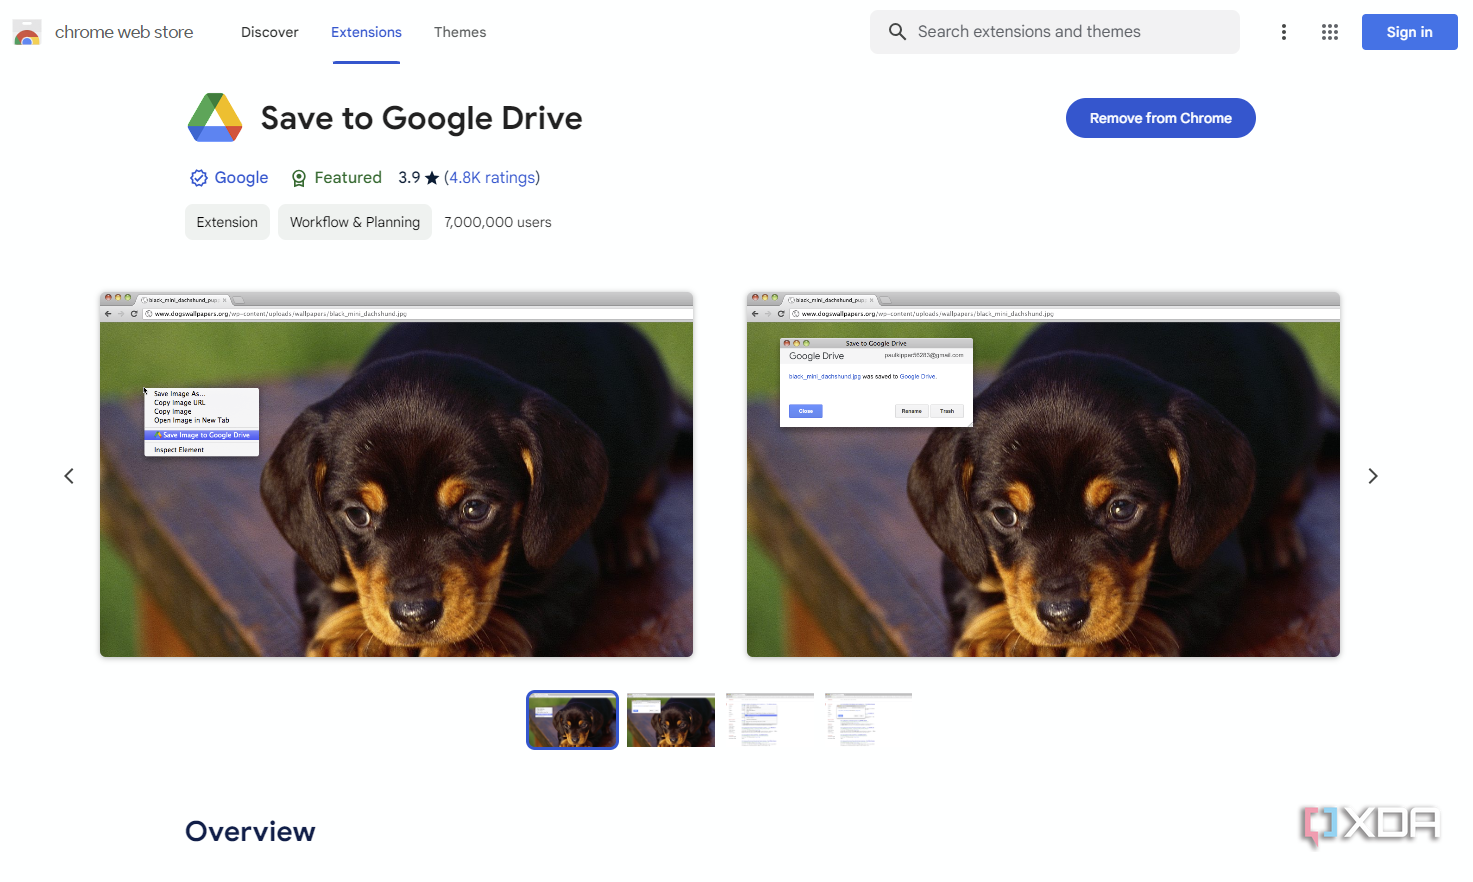
Task: Click the Google Drive extension logo
Action: pos(215,118)
